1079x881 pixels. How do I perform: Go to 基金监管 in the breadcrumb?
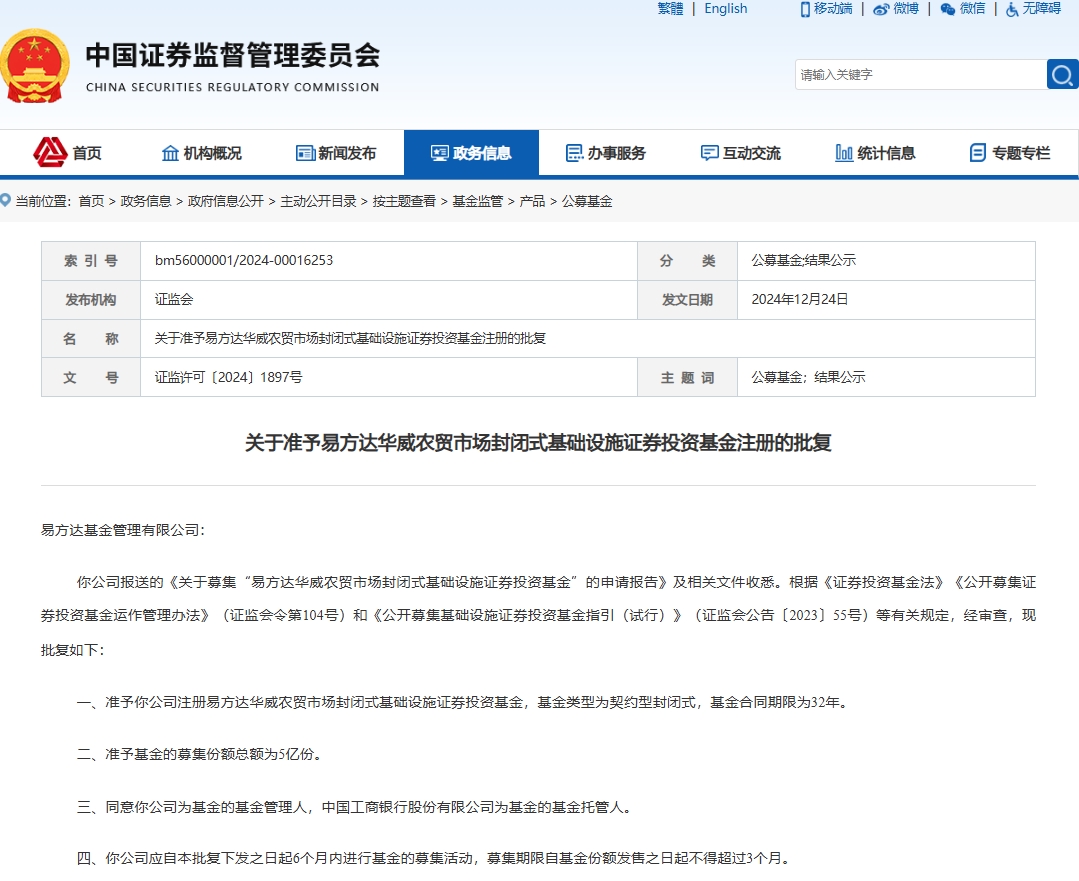point(478,201)
